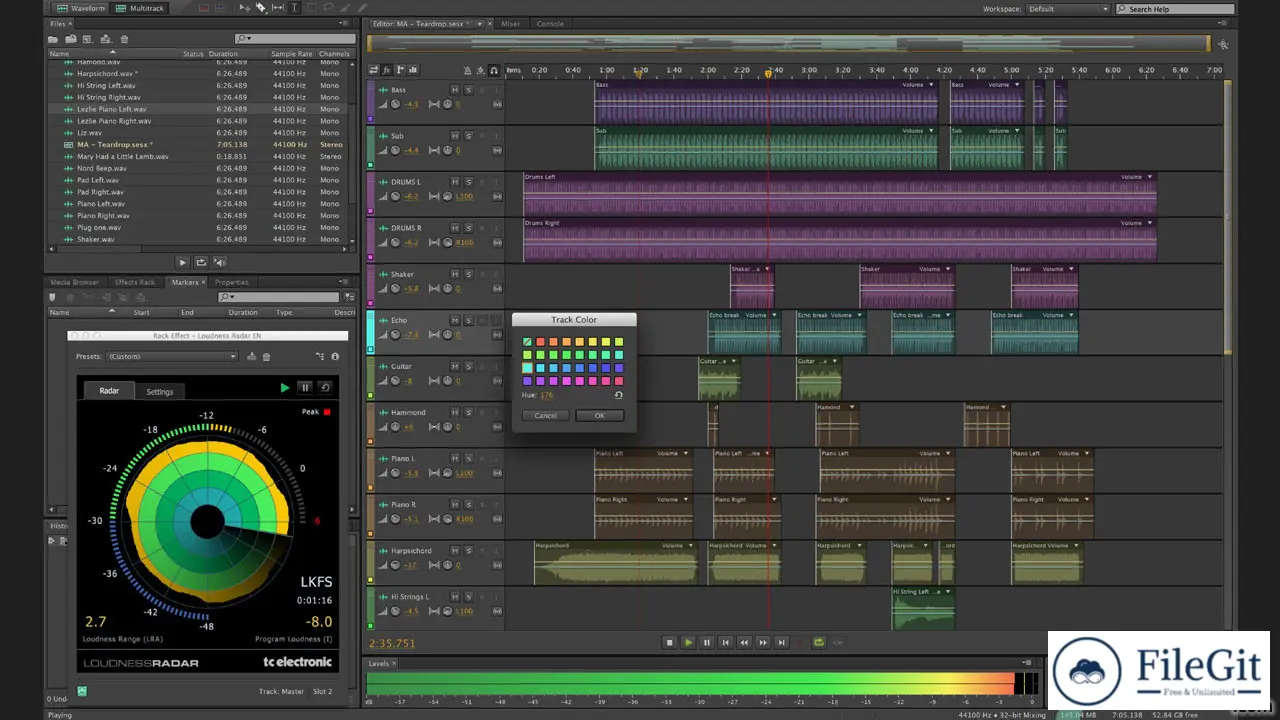Pick the red swatch in Track Color
This screenshot has width=1280, height=720.
tap(540, 342)
